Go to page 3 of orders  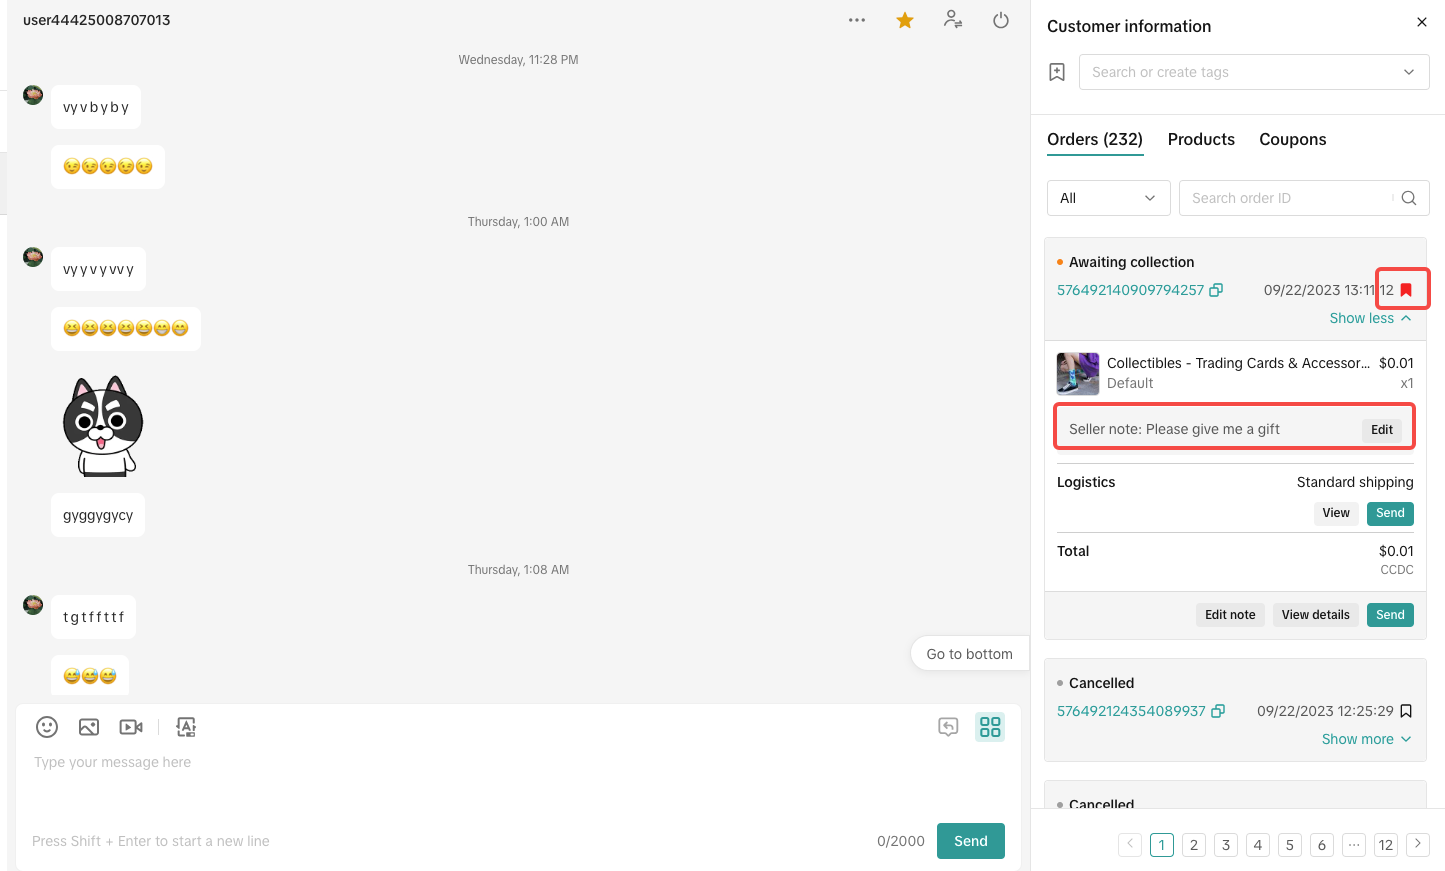(x=1226, y=845)
